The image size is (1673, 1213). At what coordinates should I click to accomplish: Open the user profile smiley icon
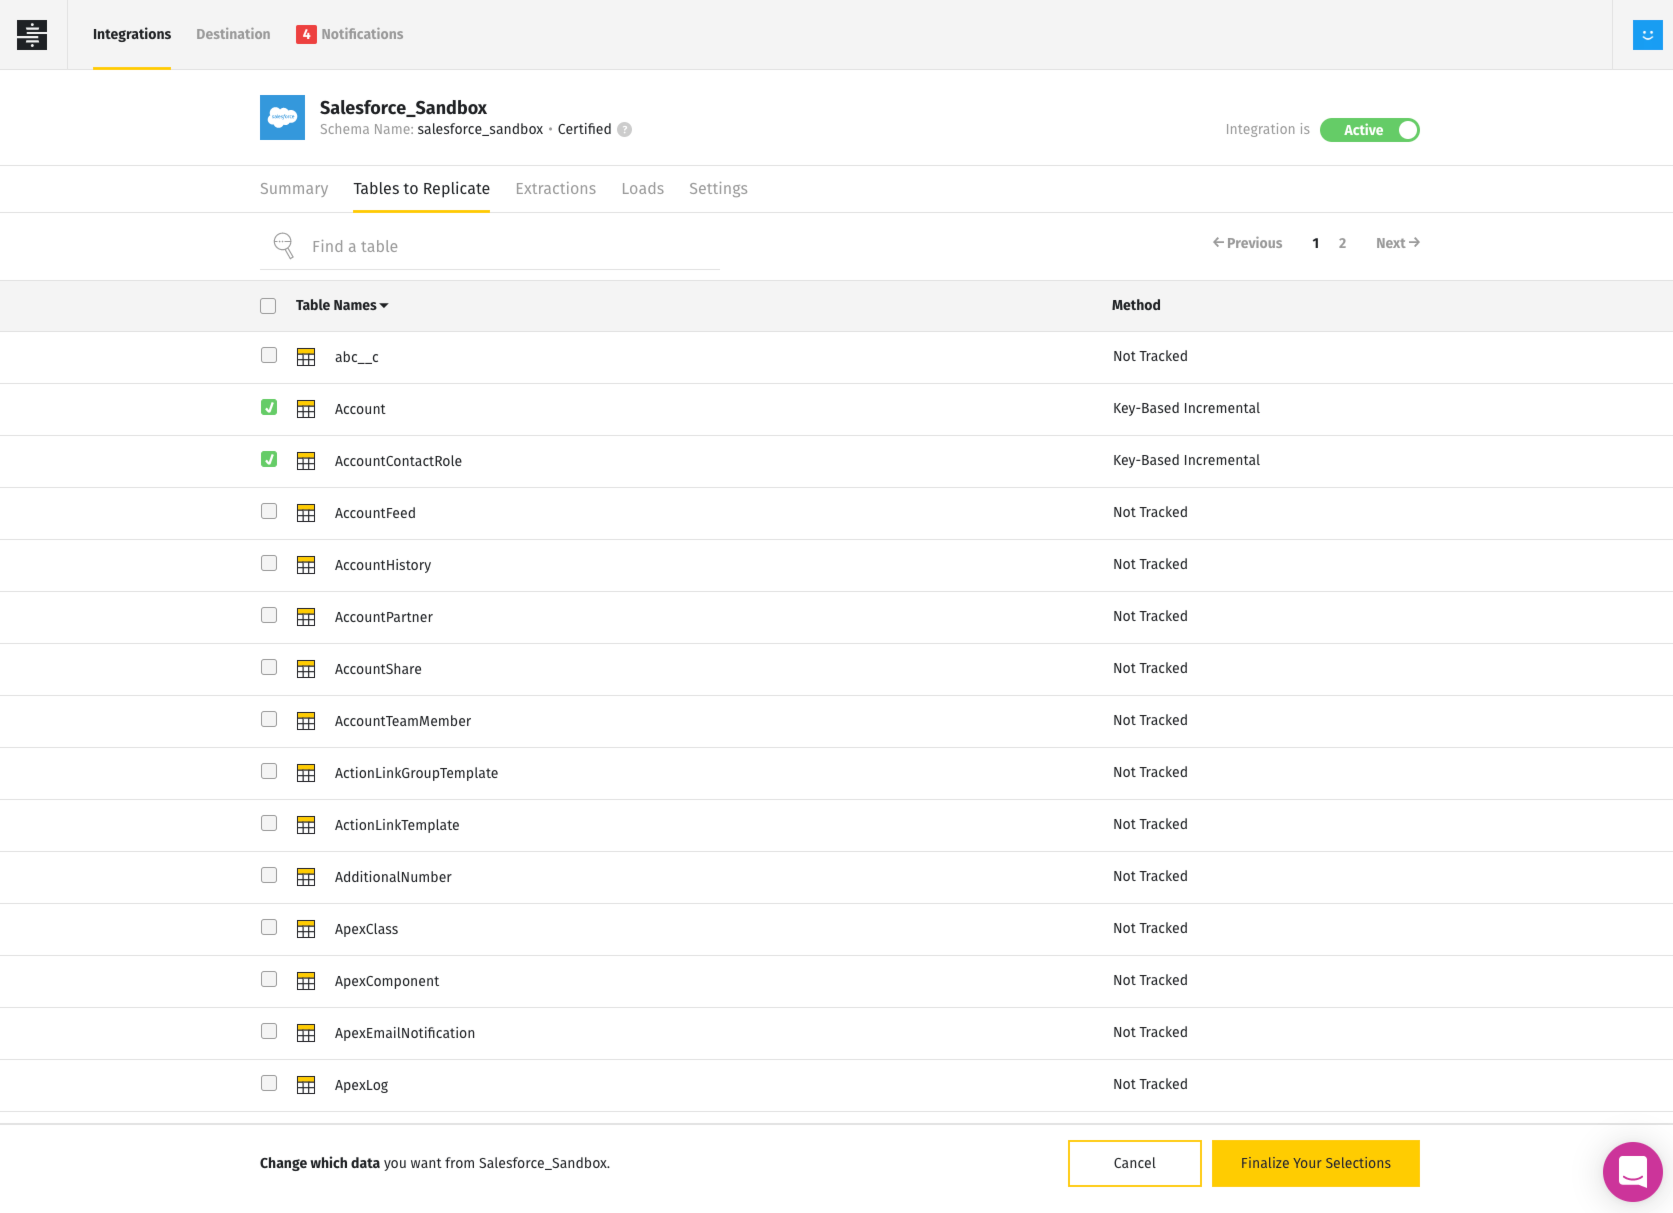[x=1647, y=34]
